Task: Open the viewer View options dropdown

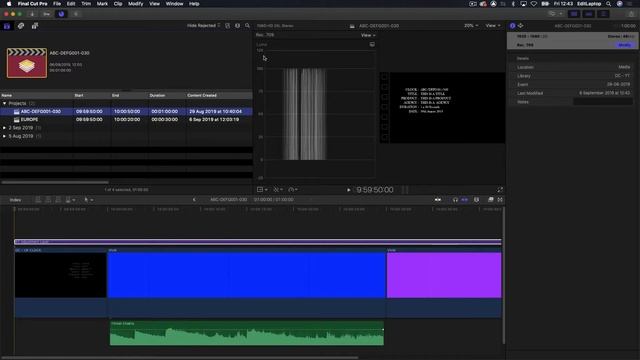Action: [x=493, y=26]
